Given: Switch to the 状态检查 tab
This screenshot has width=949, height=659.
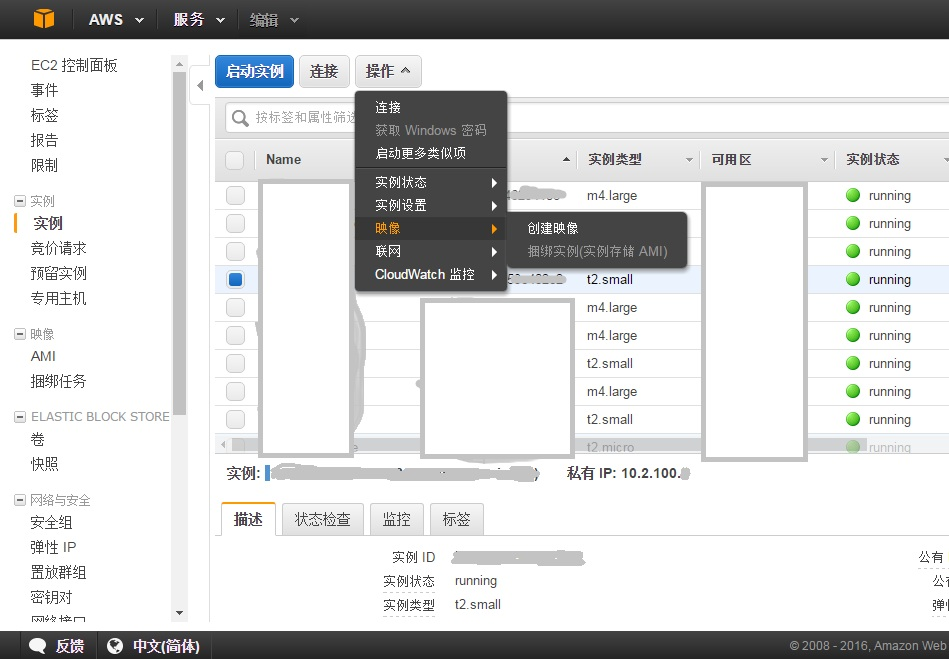Looking at the screenshot, I should (x=323, y=519).
